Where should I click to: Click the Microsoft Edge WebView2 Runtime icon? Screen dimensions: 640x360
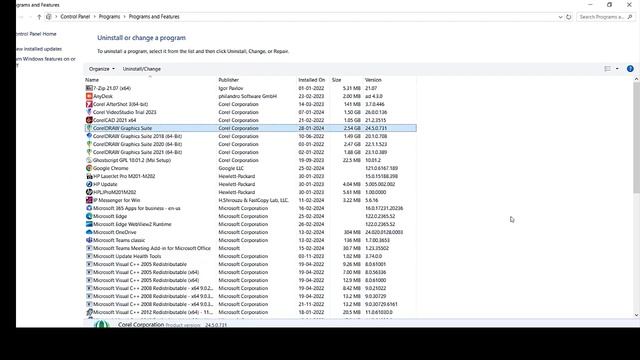tap(89, 224)
